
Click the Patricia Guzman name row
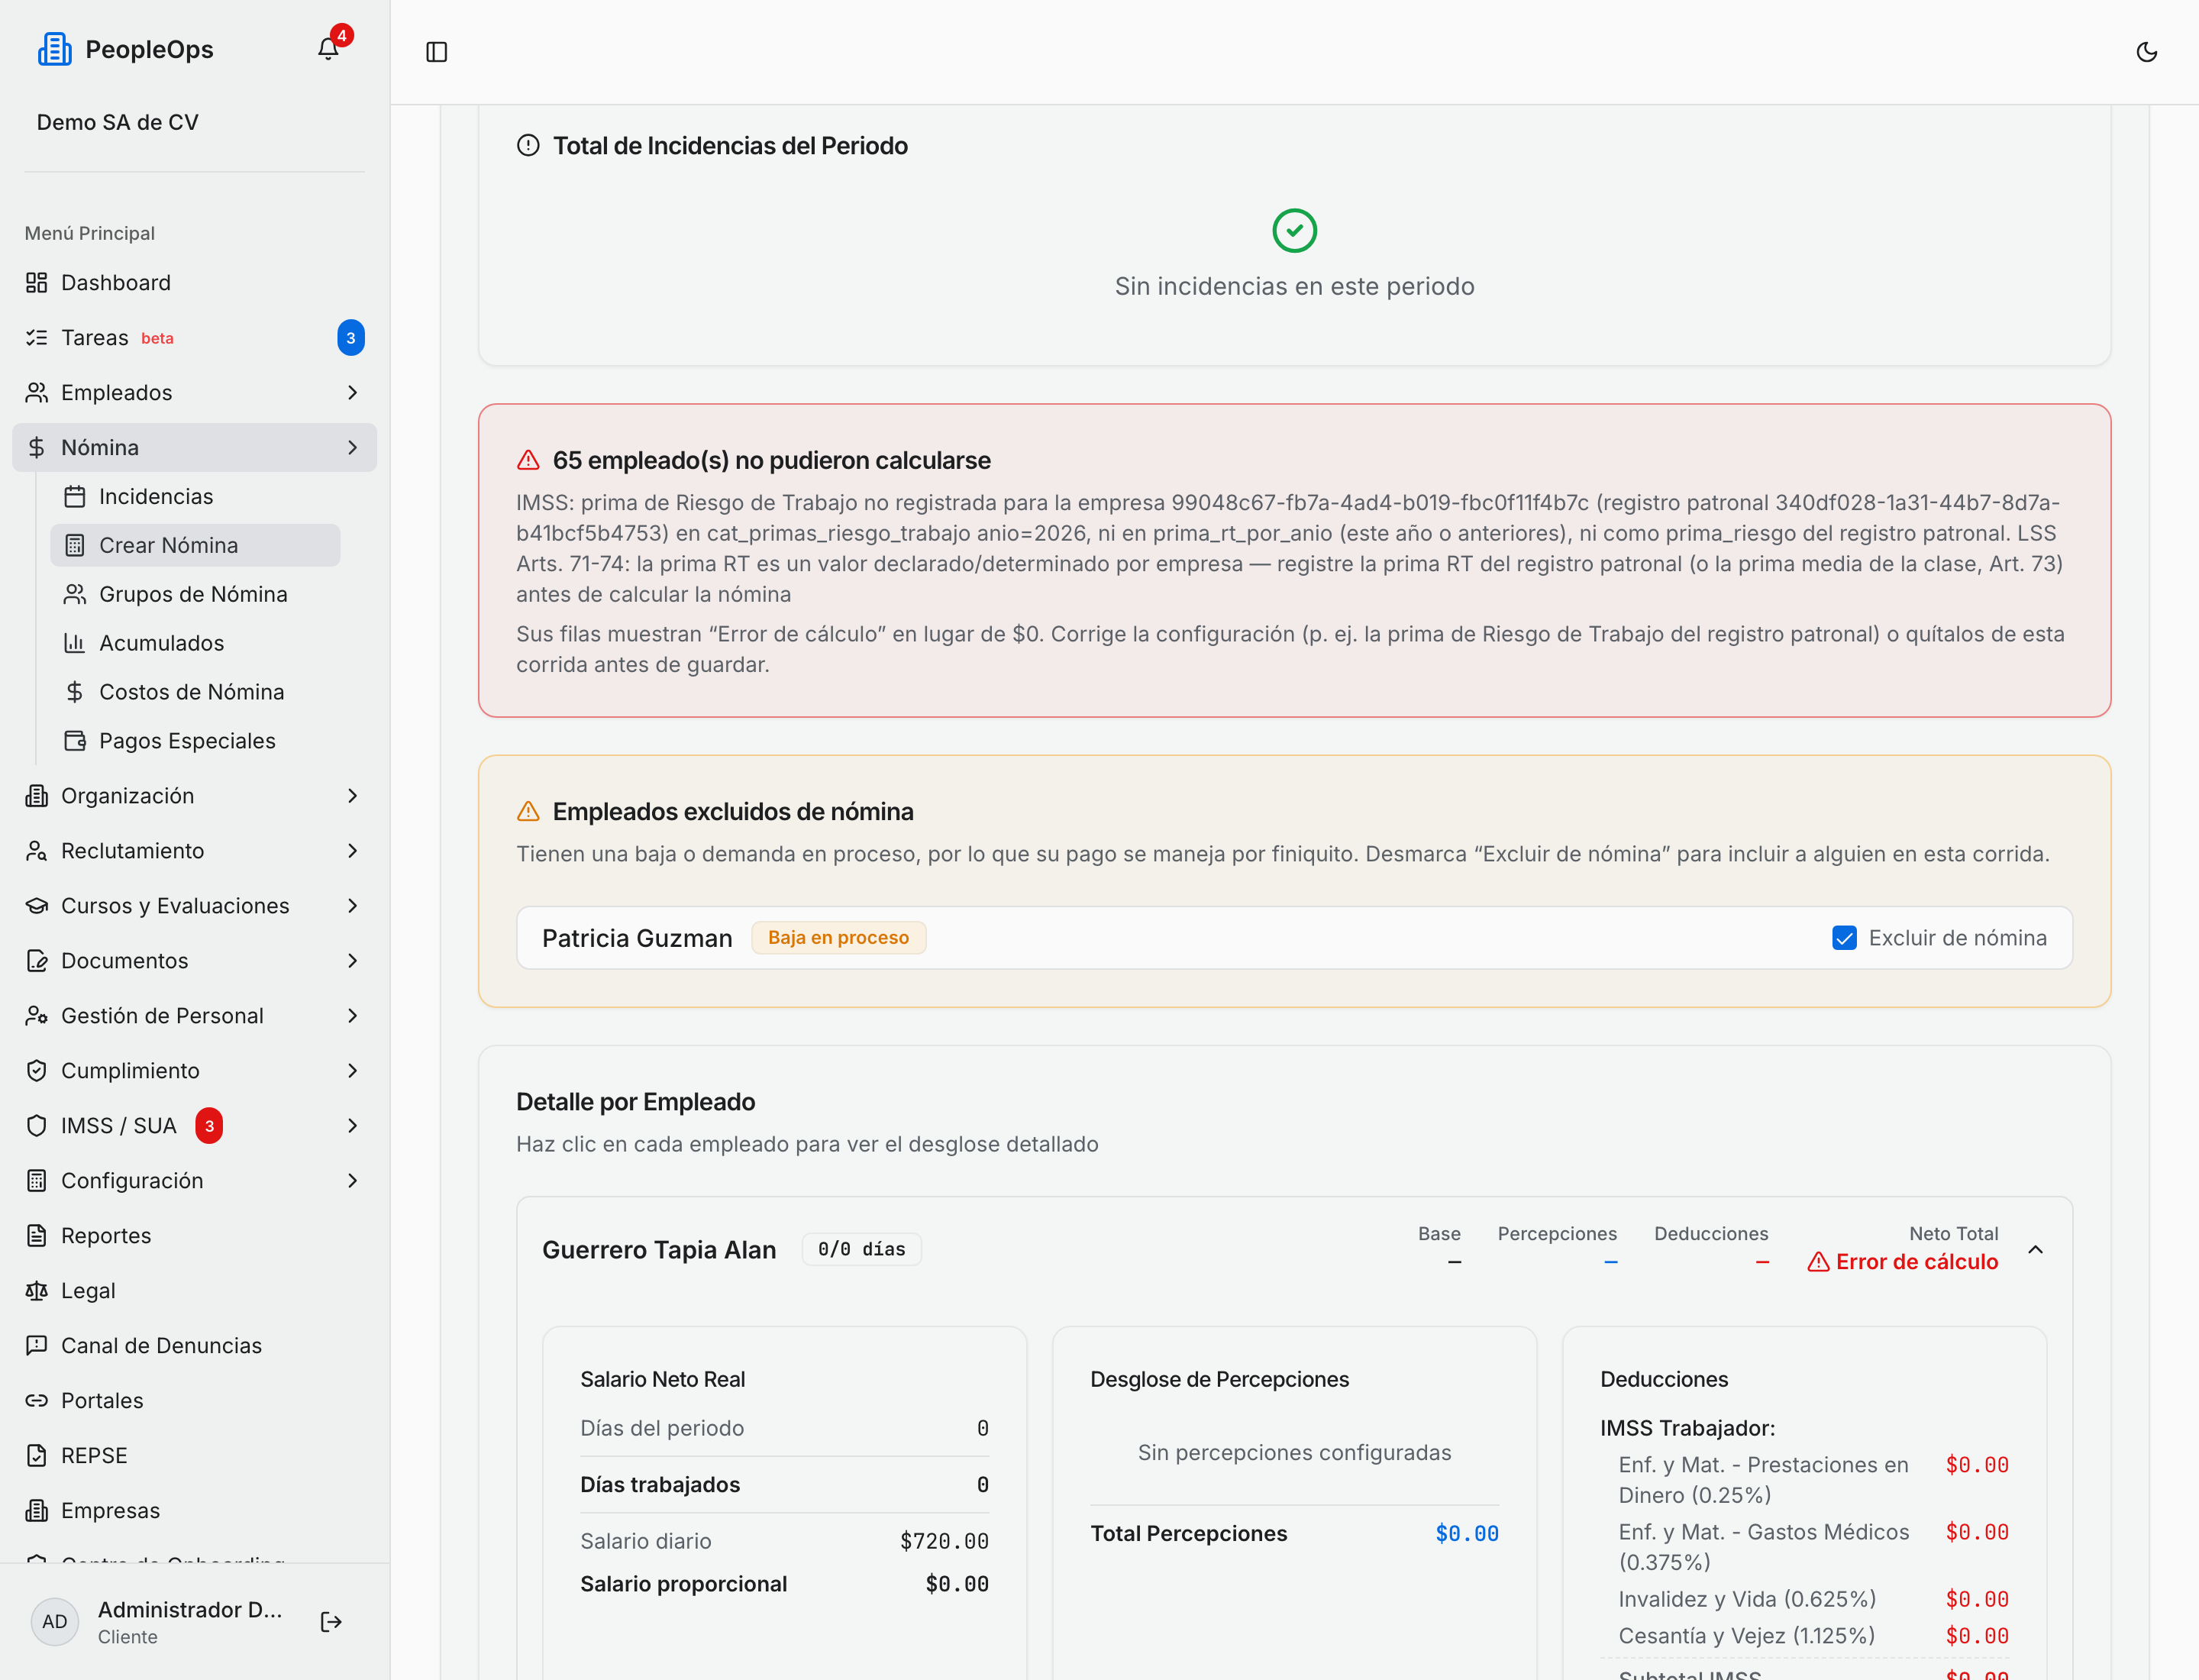1294,938
